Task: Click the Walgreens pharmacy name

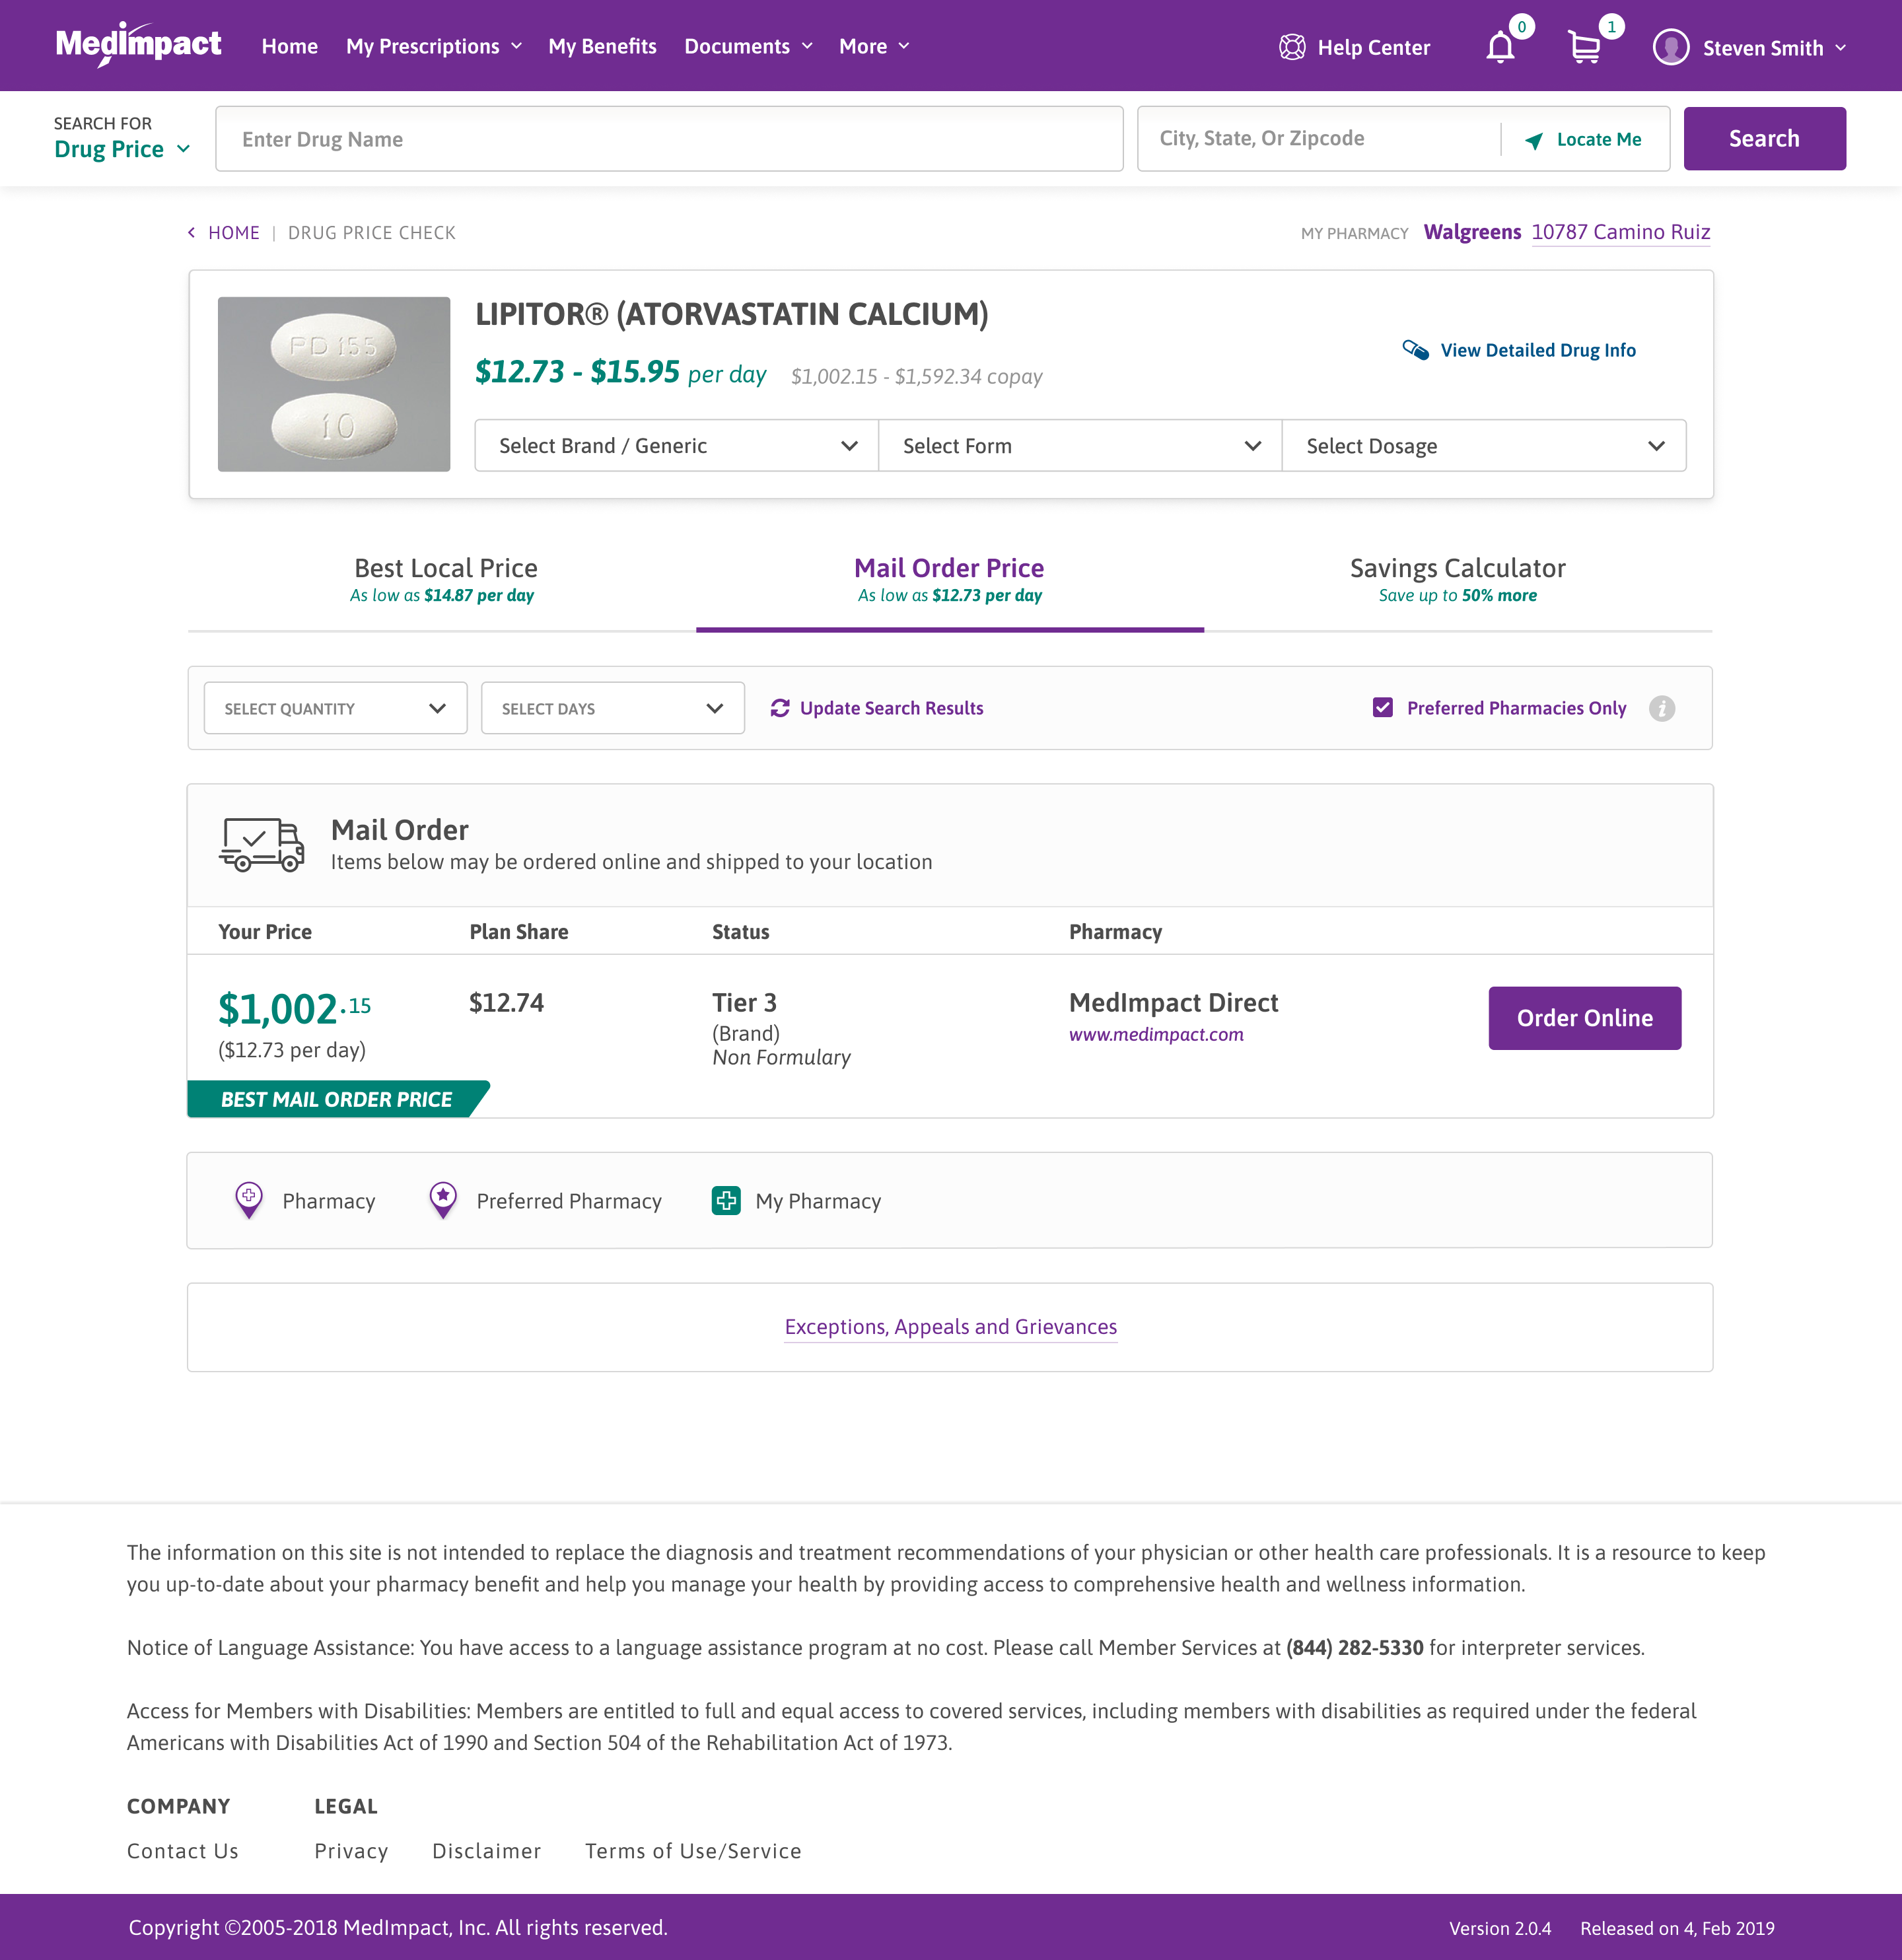Action: click(x=1472, y=232)
